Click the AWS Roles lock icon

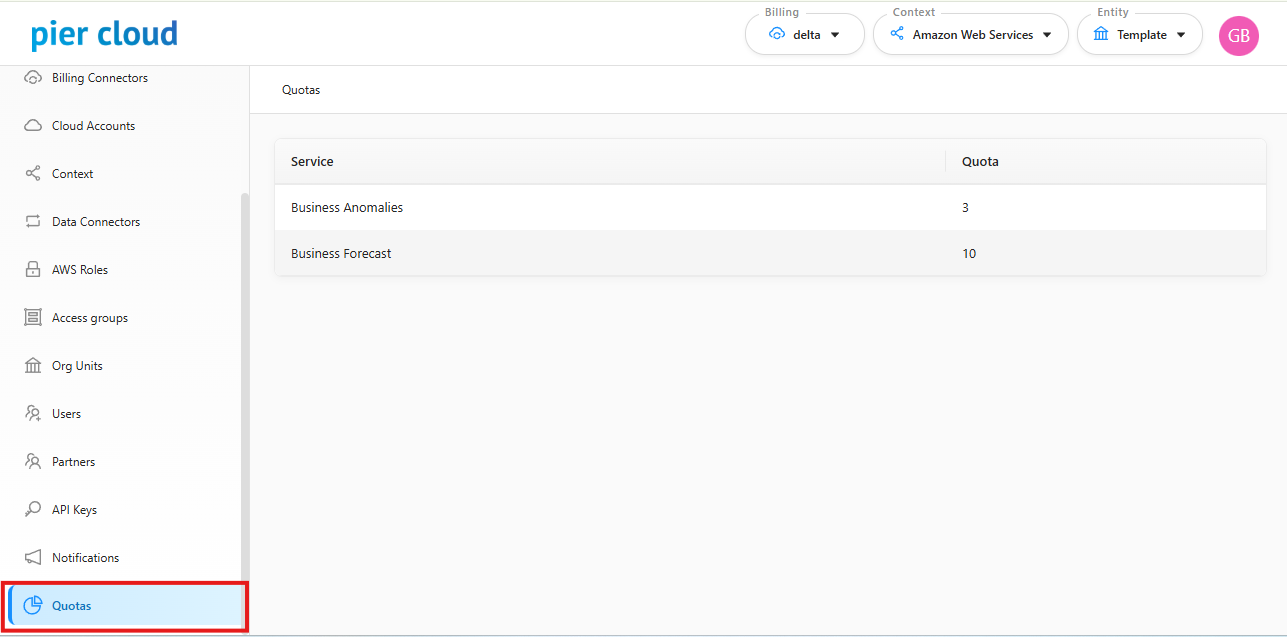click(33, 270)
